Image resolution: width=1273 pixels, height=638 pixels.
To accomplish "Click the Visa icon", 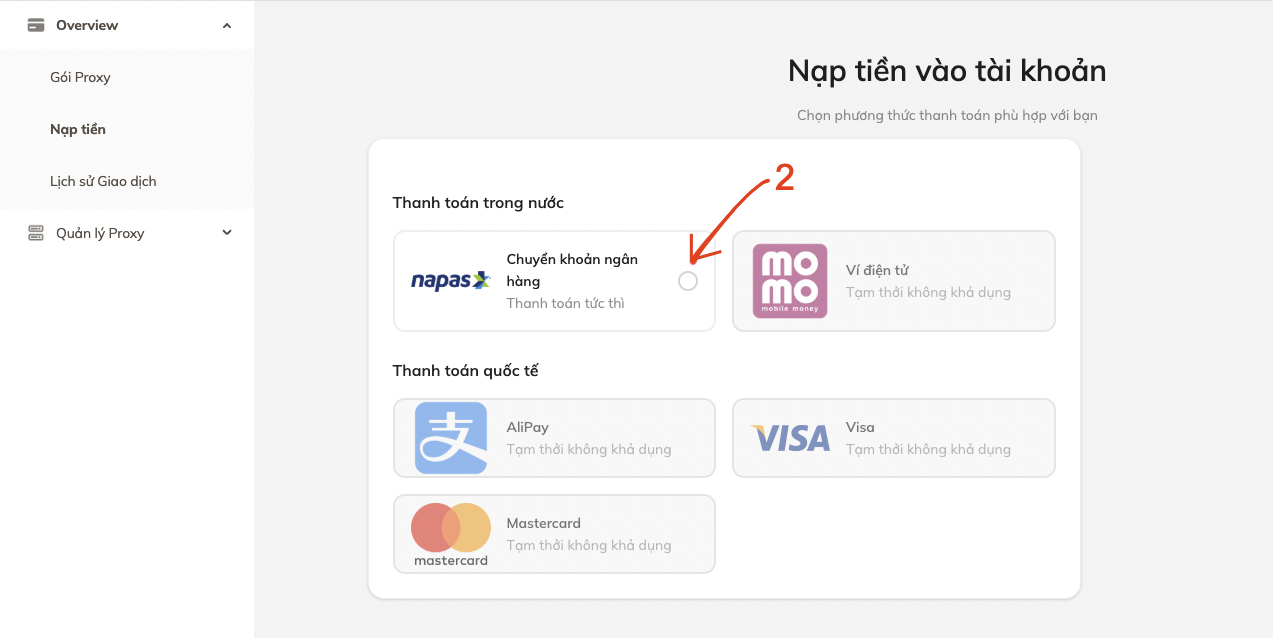I will (x=789, y=438).
